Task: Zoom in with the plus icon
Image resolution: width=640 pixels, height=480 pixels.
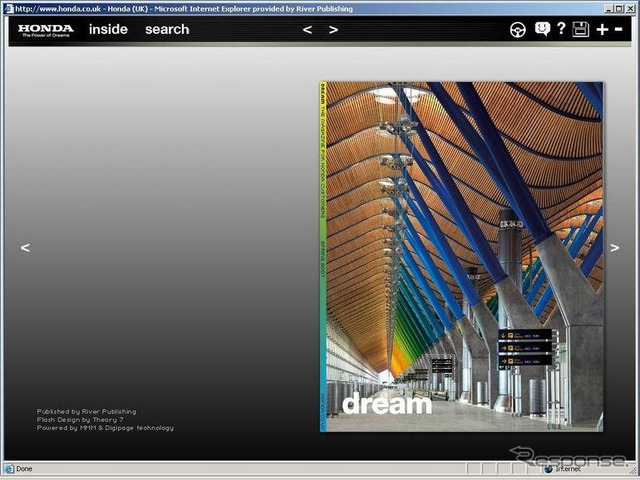Action: pyautogui.click(x=602, y=29)
